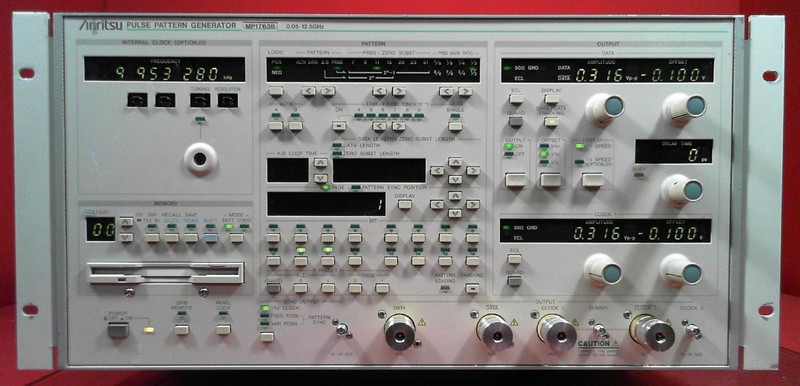The height and width of the screenshot is (386, 800).
Task: Click memory DIR / FILE No. button
Action: tap(152, 238)
